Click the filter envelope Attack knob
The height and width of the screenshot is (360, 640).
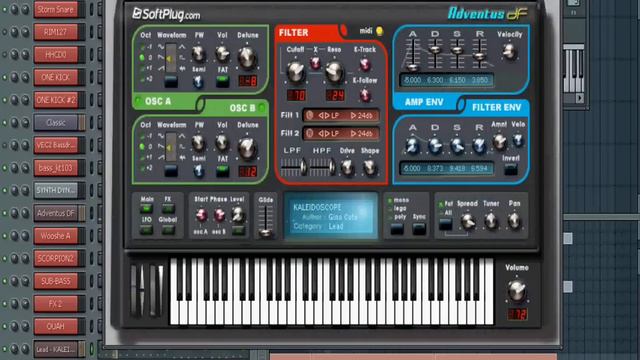click(x=412, y=145)
